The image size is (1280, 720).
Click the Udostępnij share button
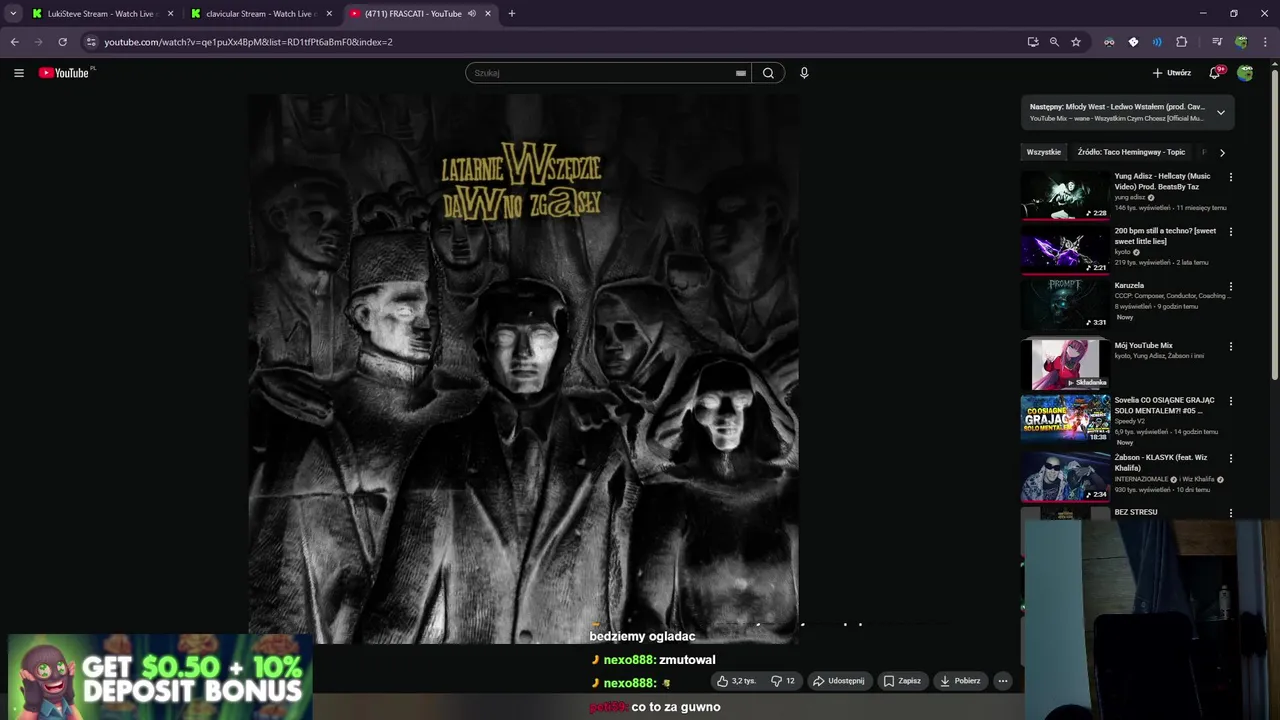tap(838, 681)
